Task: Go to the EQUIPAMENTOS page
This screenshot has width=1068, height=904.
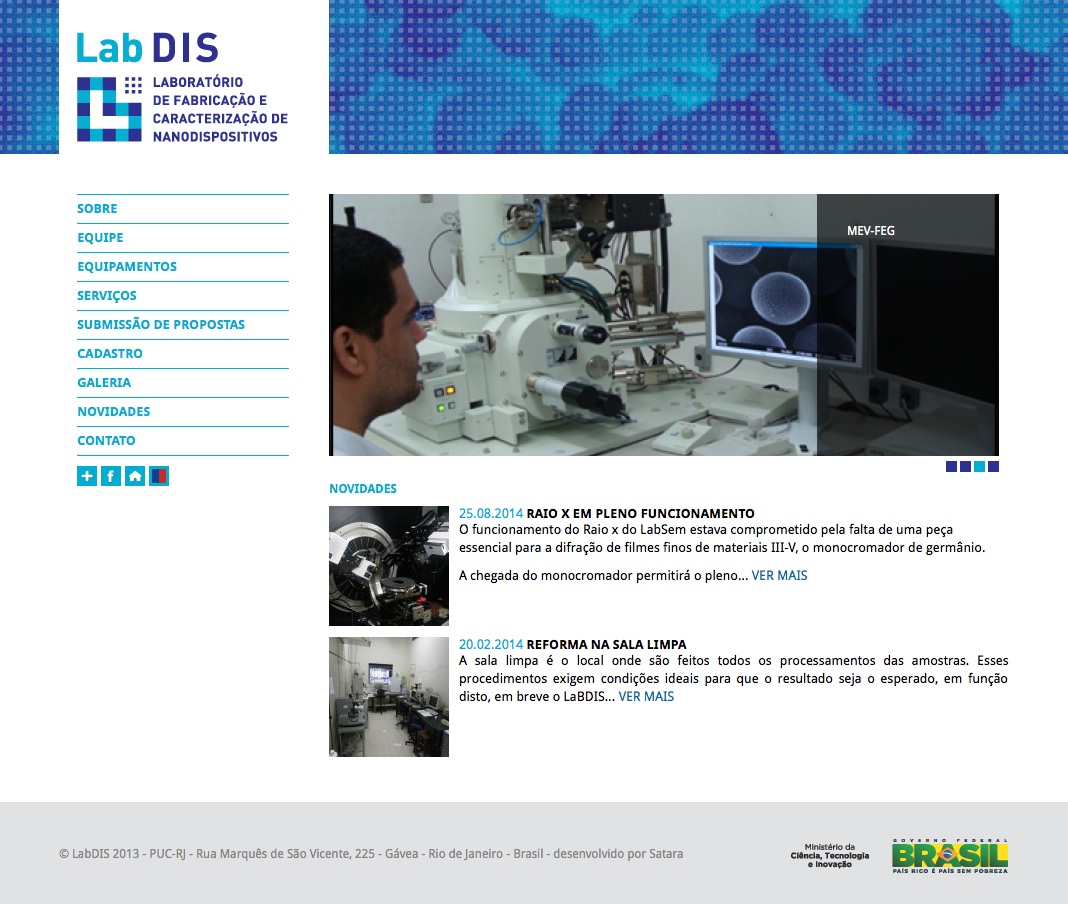Action: click(183, 266)
